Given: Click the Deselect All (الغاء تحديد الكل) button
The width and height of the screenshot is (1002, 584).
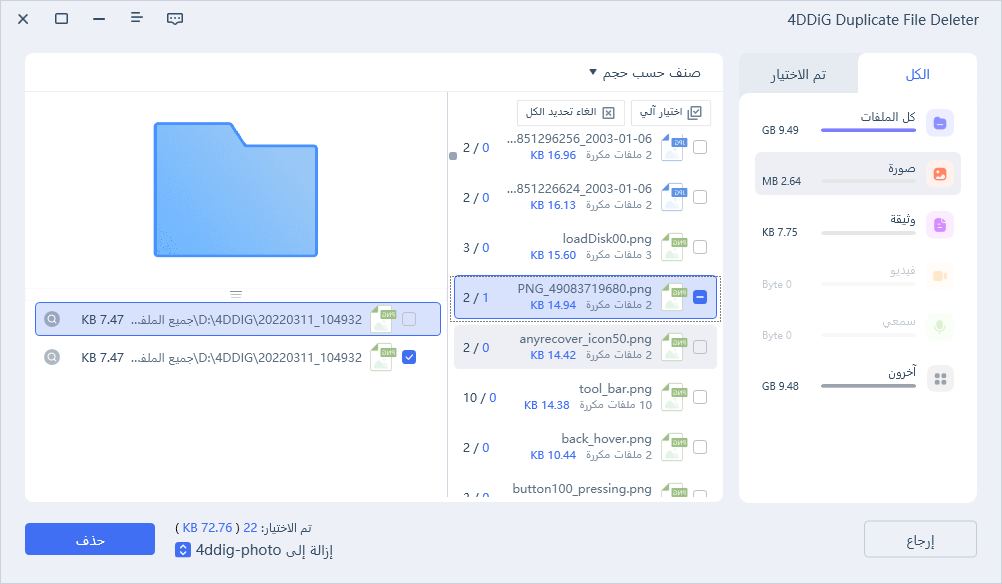Looking at the screenshot, I should point(570,112).
